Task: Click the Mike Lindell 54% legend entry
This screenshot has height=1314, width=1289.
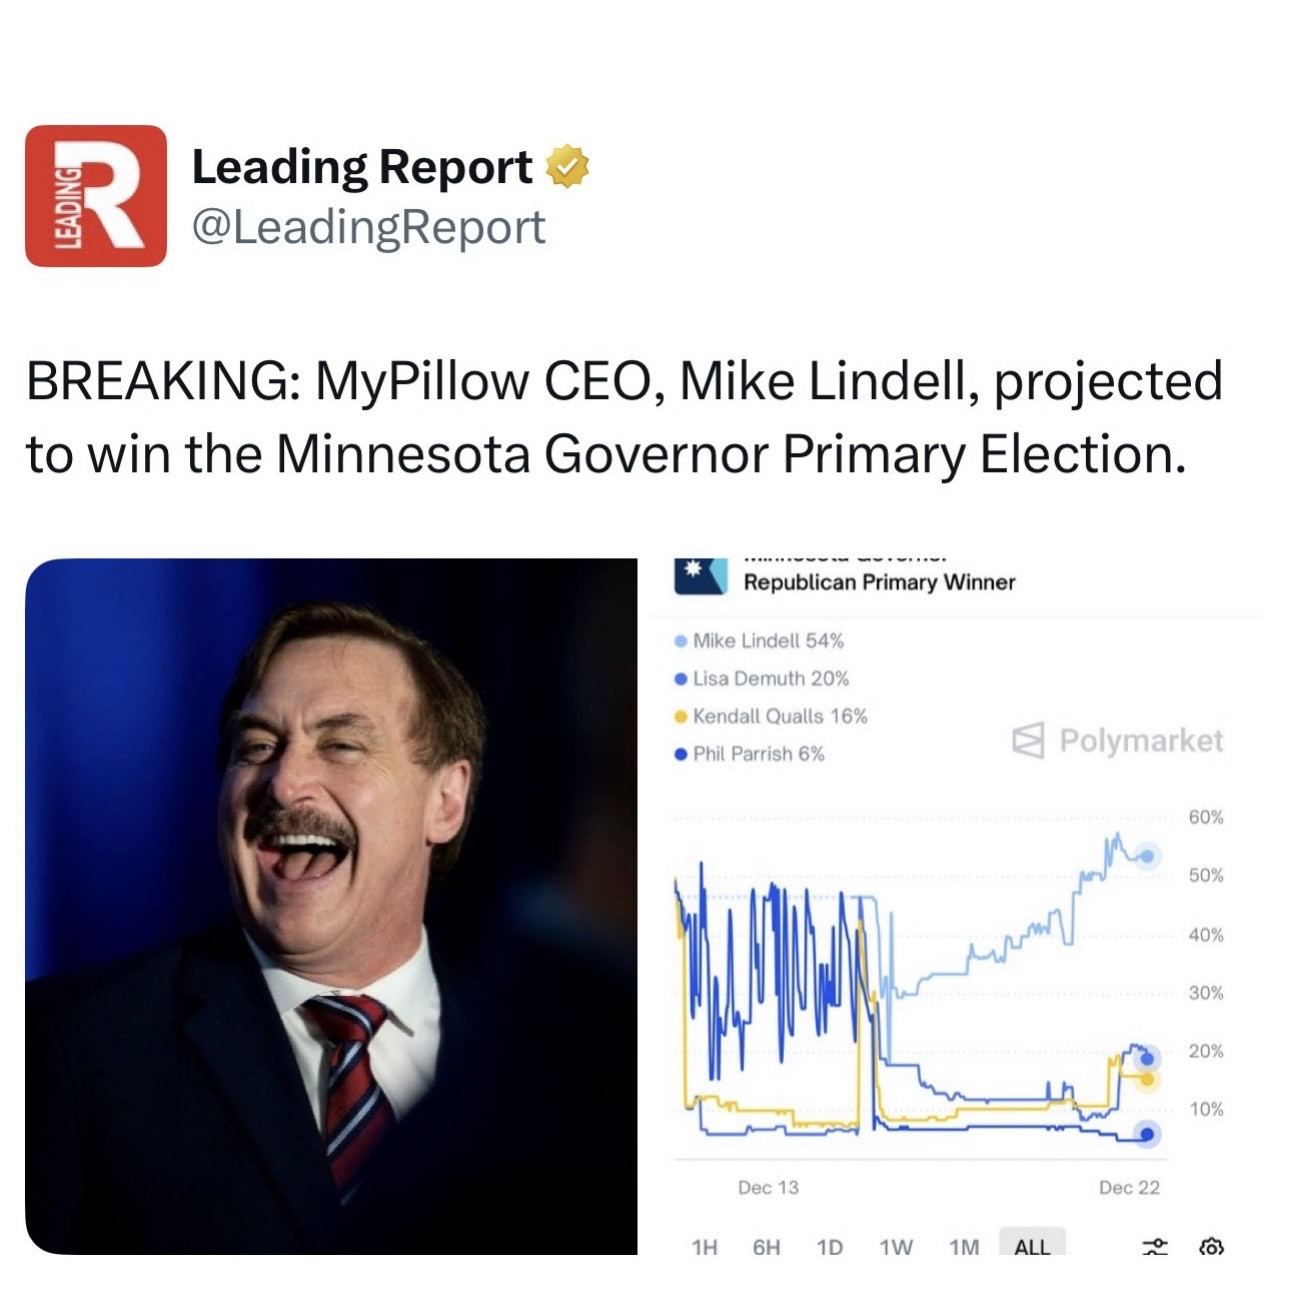Action: 767,640
